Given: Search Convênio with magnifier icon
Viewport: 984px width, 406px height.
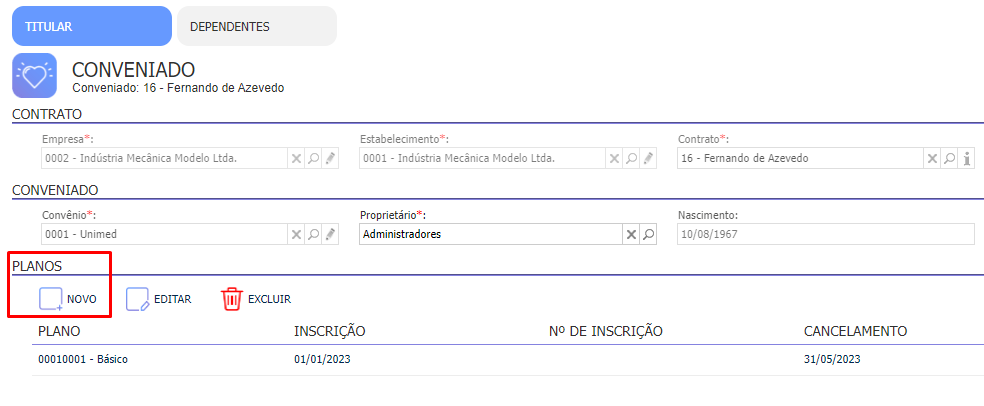Looking at the screenshot, I should (313, 235).
